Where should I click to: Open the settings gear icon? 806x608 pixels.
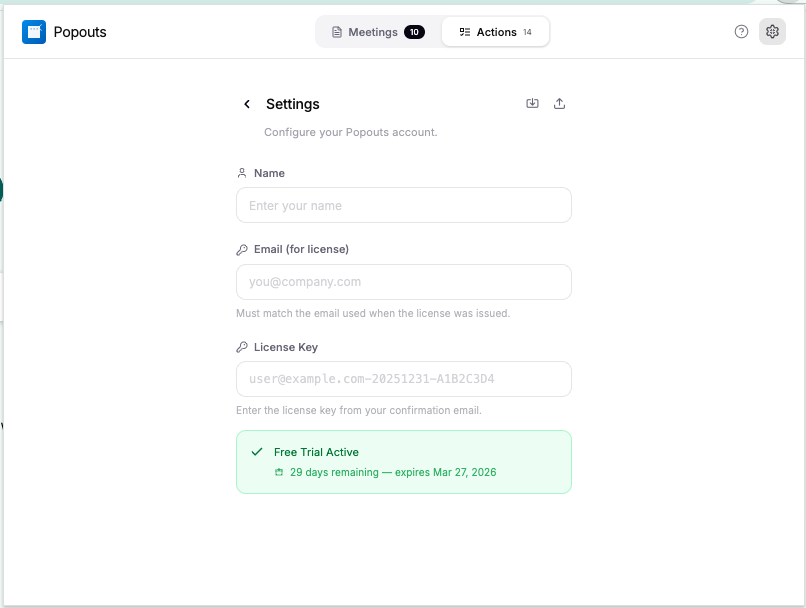771,31
